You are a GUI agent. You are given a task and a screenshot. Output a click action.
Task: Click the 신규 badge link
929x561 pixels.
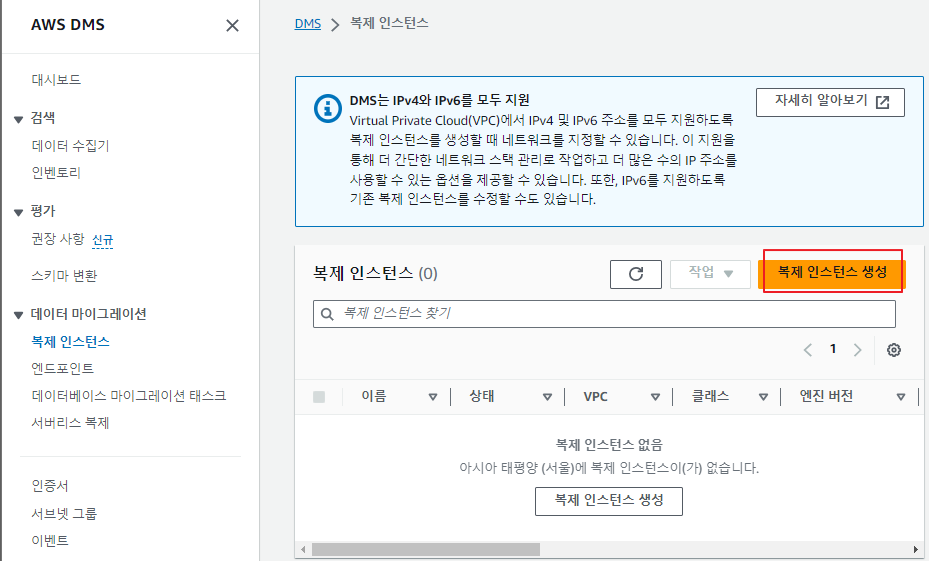tap(102, 240)
